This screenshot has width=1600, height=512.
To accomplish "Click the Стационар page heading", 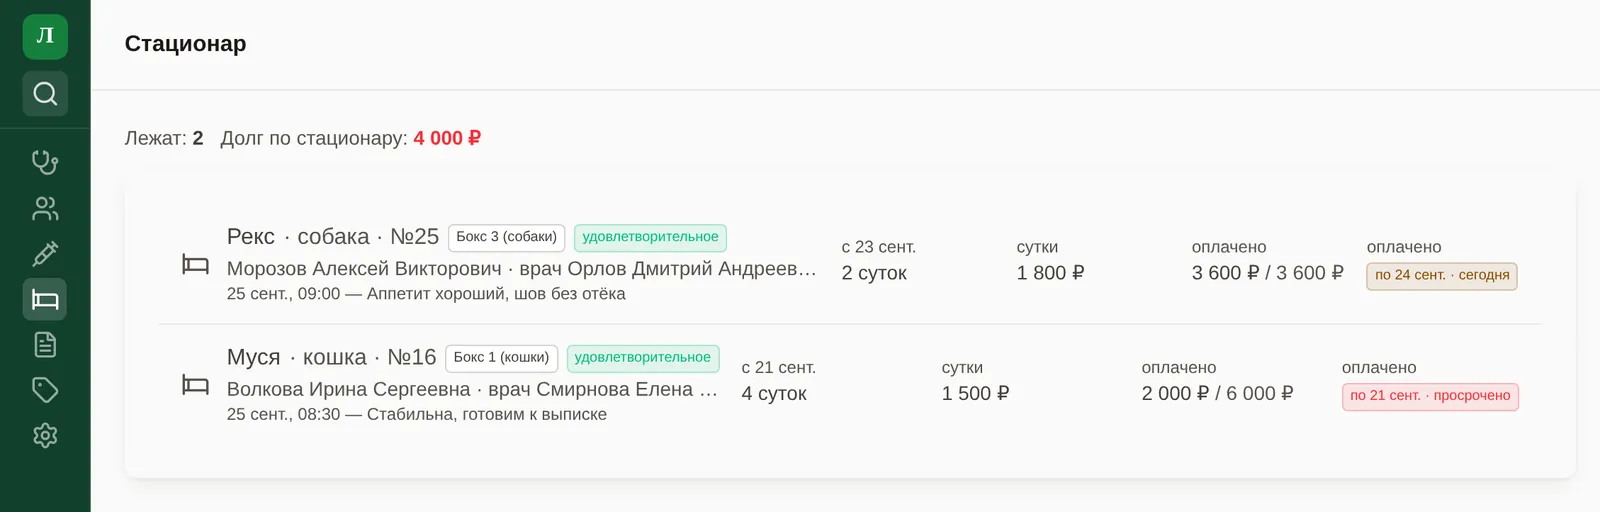I will (185, 44).
